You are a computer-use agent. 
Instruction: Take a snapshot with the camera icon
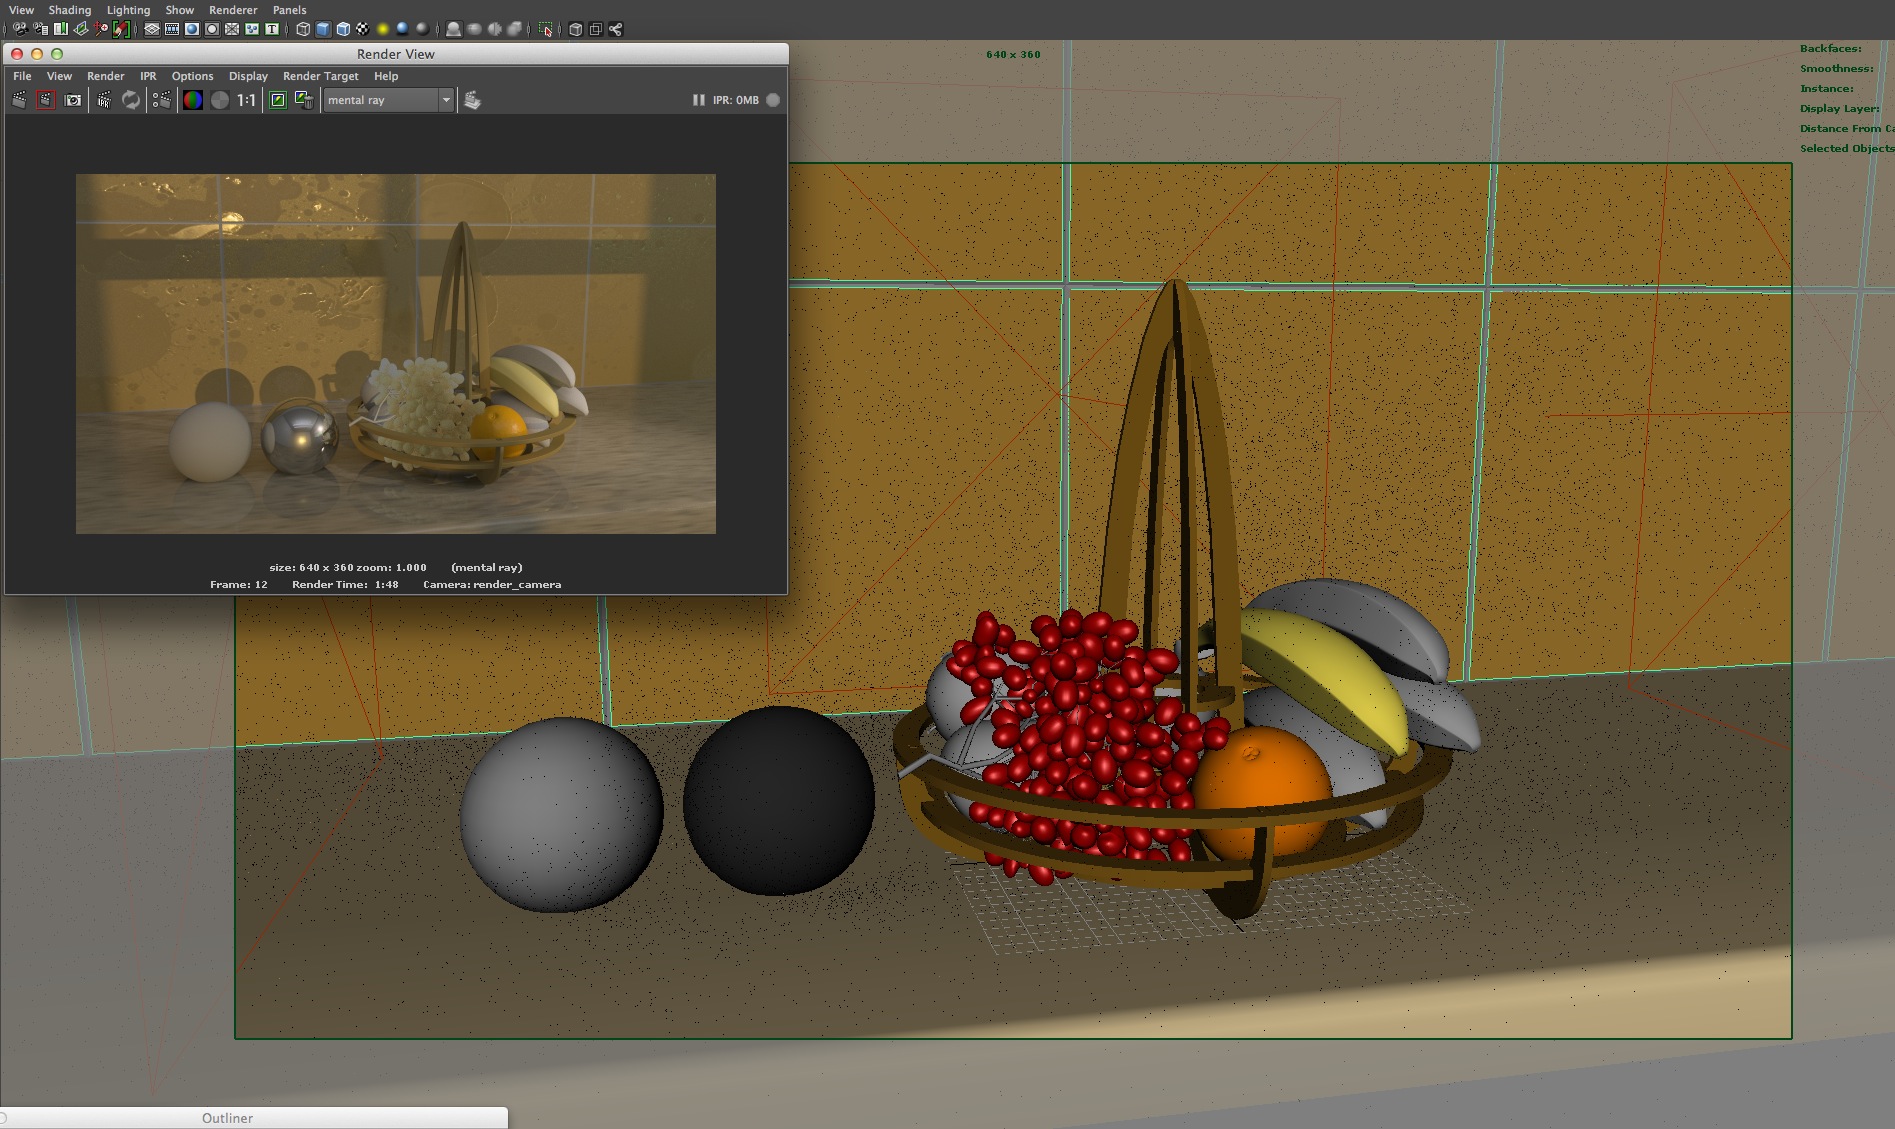click(x=73, y=100)
